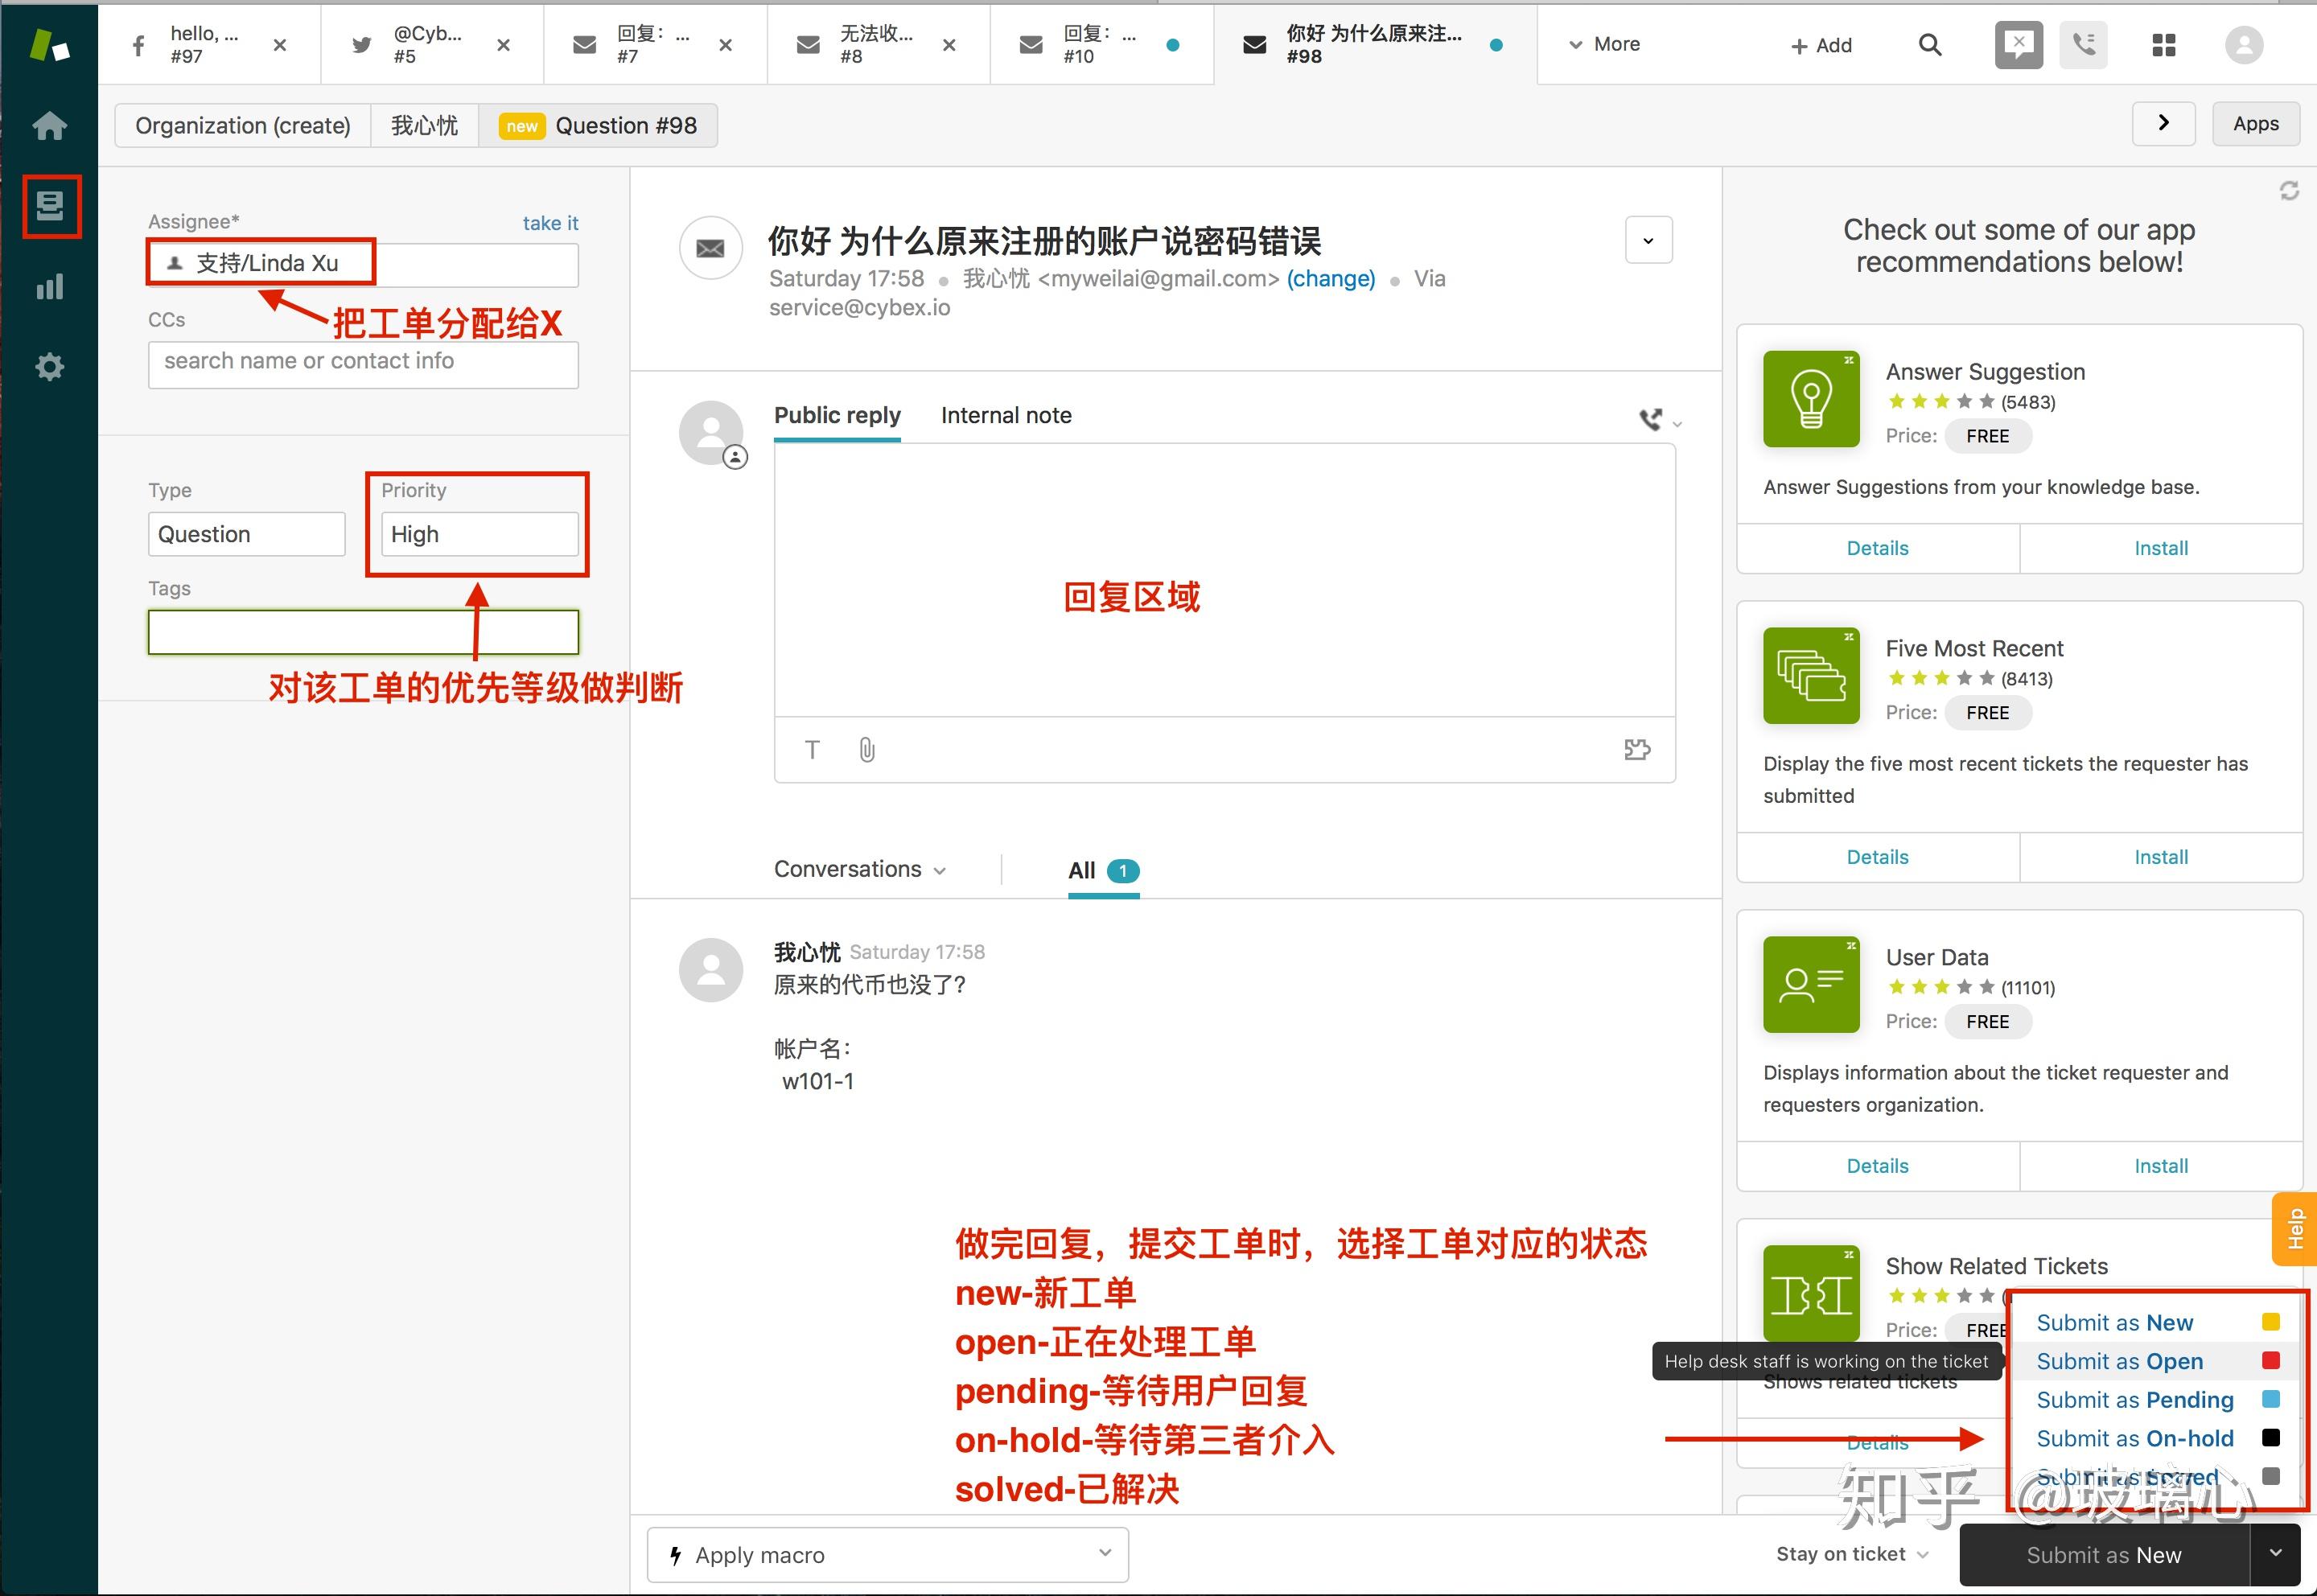The width and height of the screenshot is (2317, 1596).
Task: Click the Home icon in the left sidebar
Action: click(48, 125)
